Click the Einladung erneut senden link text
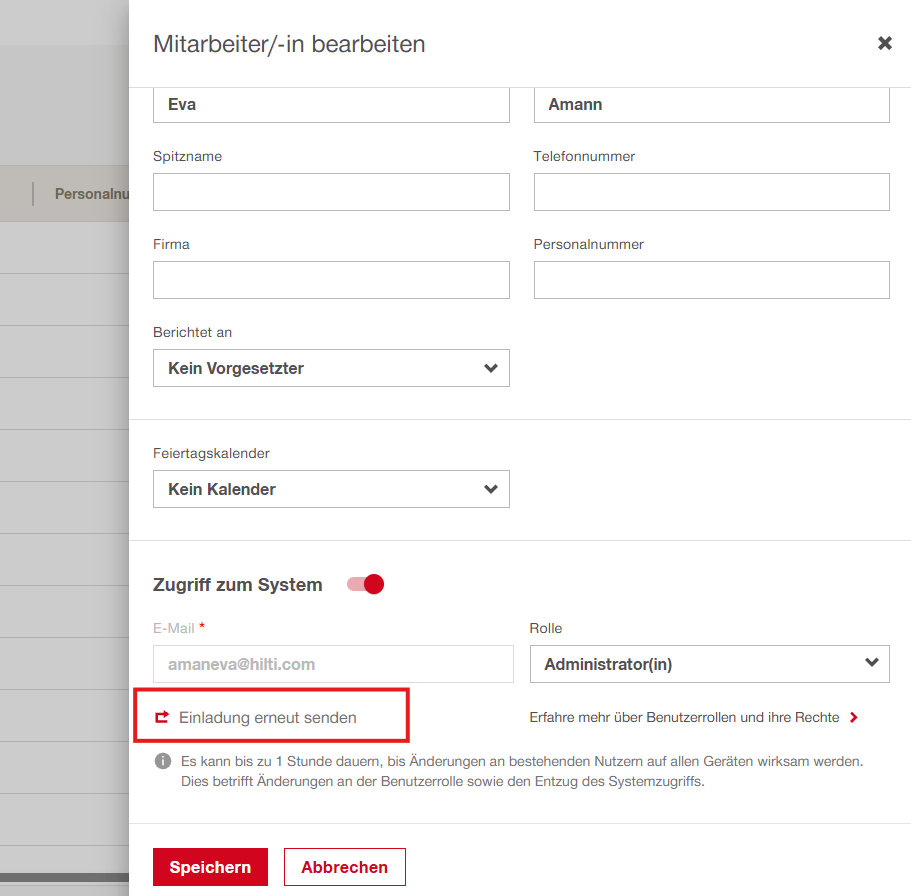 tap(267, 717)
